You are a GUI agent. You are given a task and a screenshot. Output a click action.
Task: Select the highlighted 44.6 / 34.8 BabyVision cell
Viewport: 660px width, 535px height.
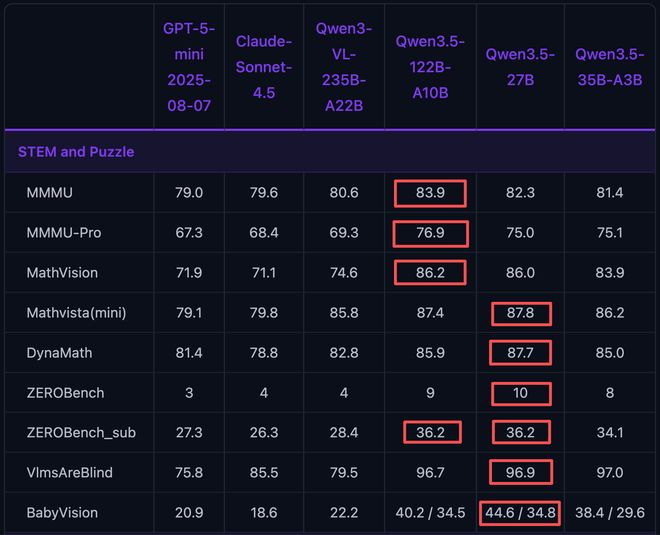(520, 513)
